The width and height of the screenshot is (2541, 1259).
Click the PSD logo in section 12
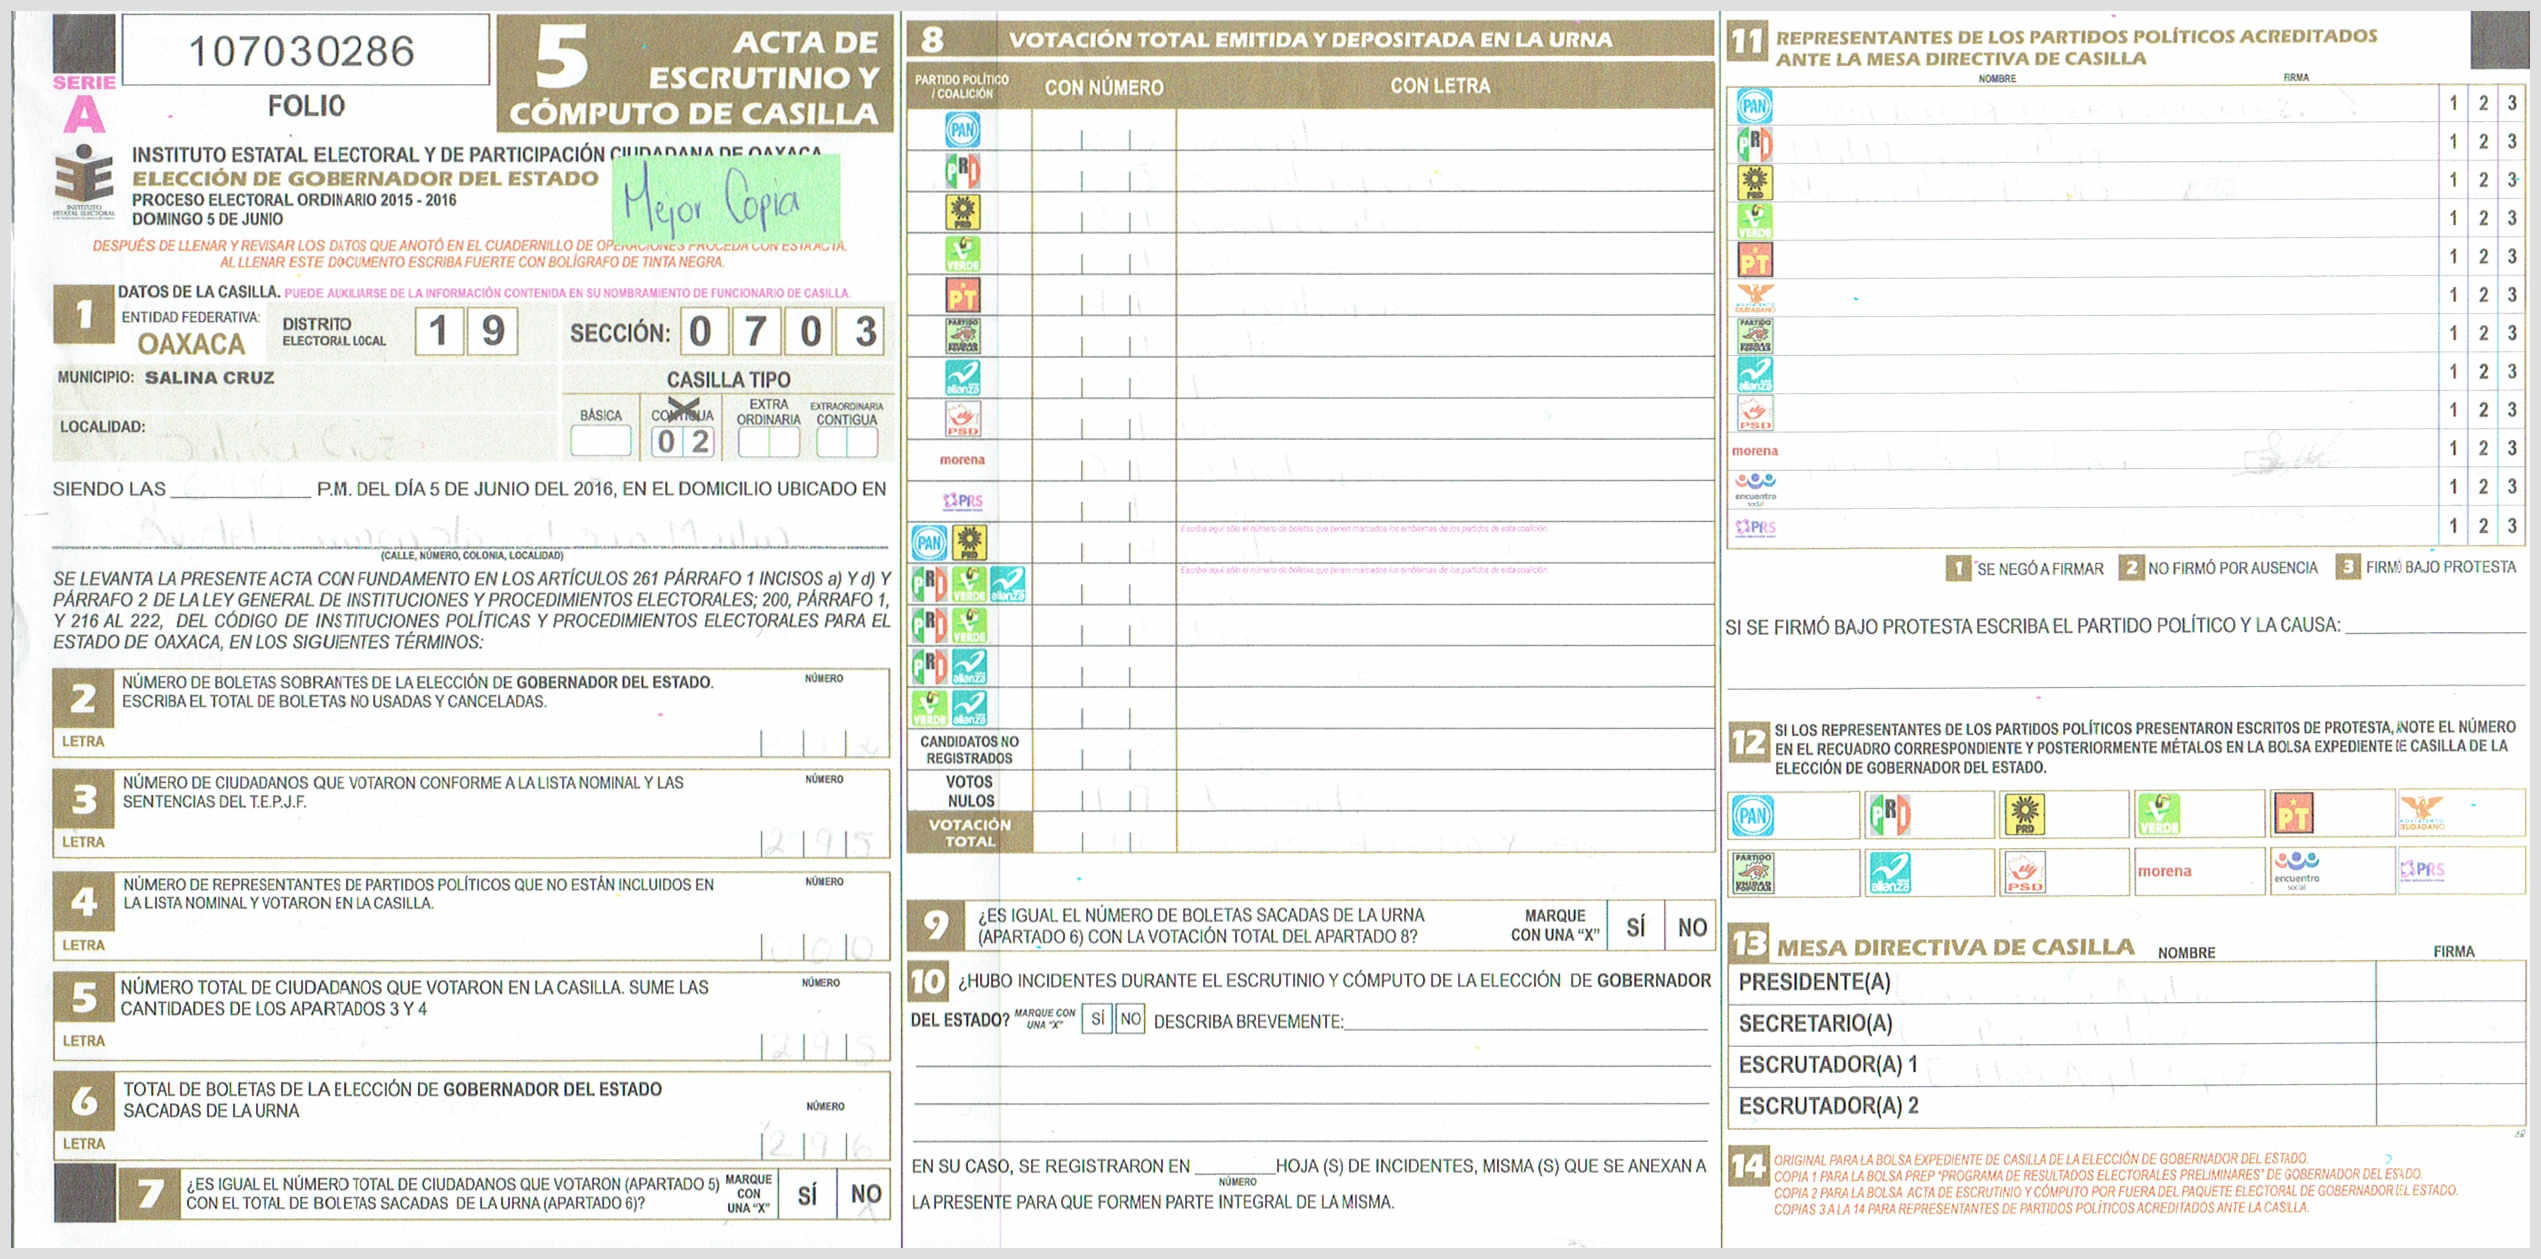coord(2024,871)
